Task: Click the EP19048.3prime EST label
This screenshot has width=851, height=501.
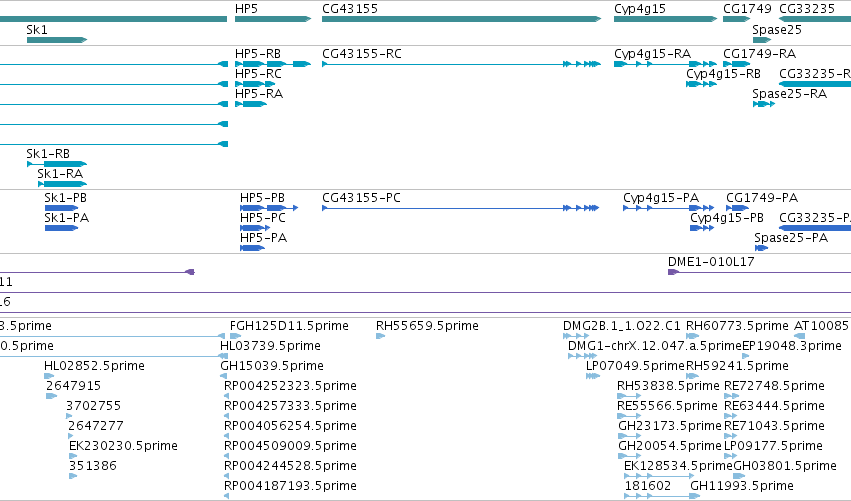Action: tap(792, 346)
